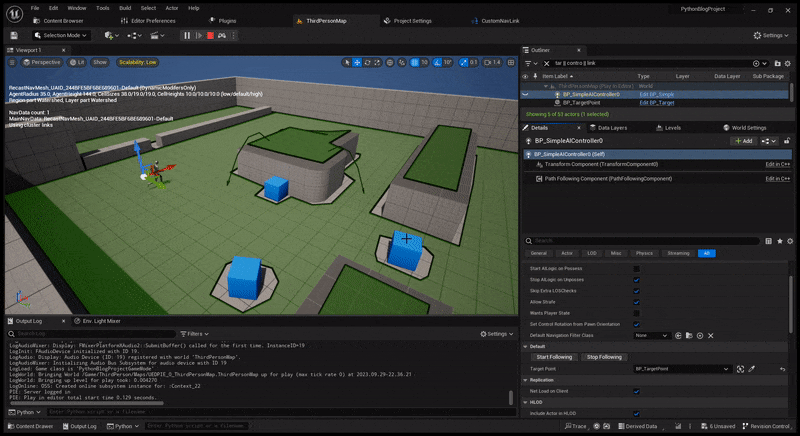Open the Outliner filter options dropdown
The image size is (800, 436).
[x=531, y=63]
